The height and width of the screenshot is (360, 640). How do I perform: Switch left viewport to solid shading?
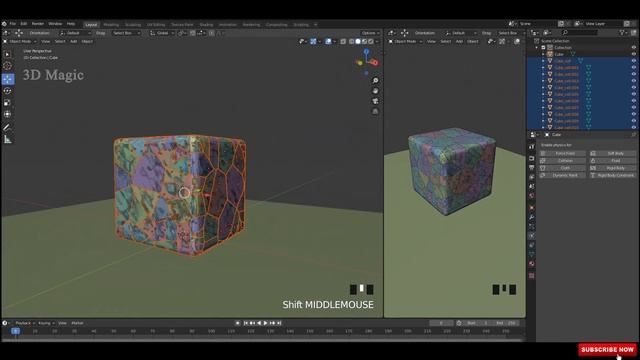click(358, 41)
